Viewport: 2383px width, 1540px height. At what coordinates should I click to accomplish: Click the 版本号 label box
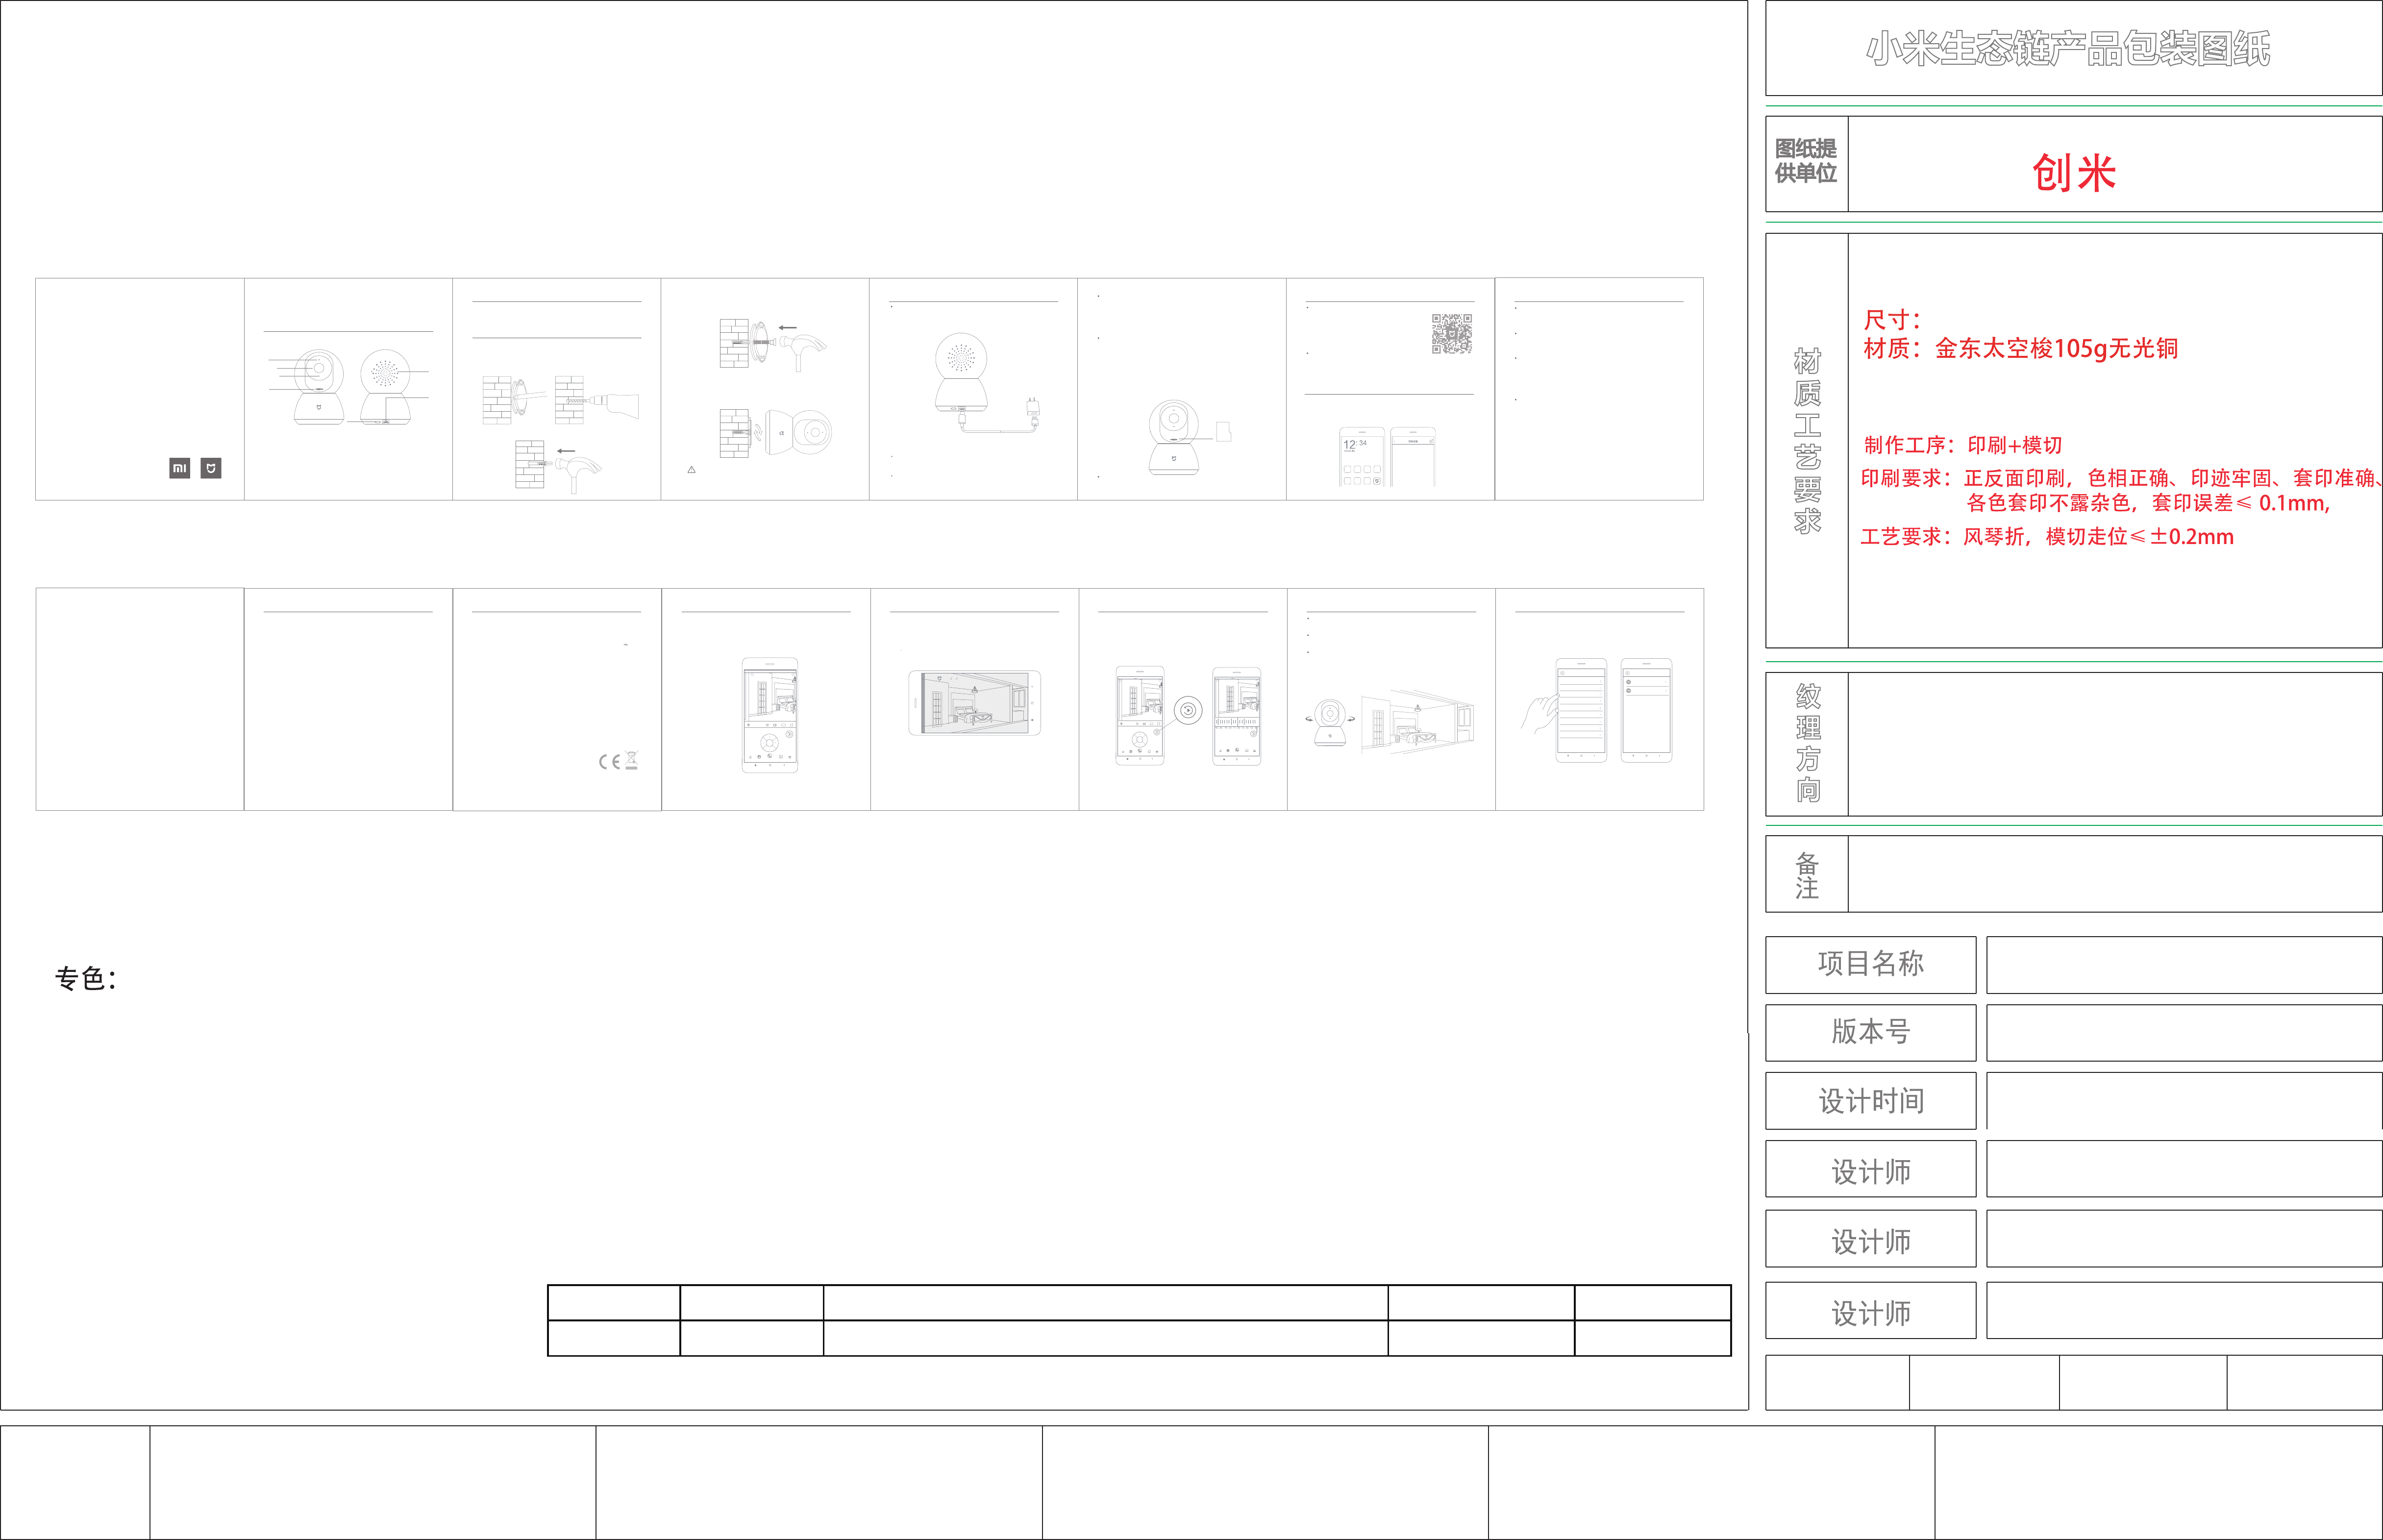[1870, 1032]
